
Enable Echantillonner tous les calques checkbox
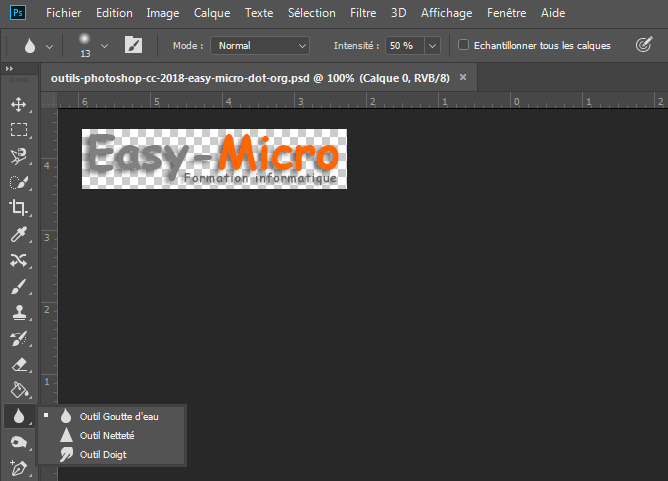click(463, 45)
